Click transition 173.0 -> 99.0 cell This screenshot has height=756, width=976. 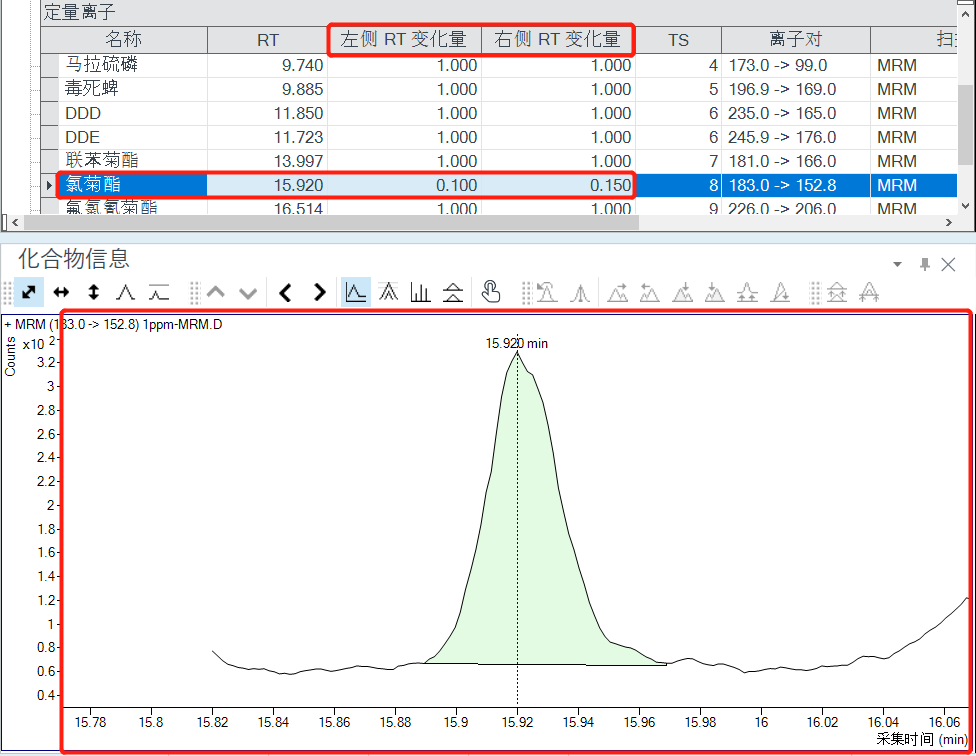pos(795,65)
